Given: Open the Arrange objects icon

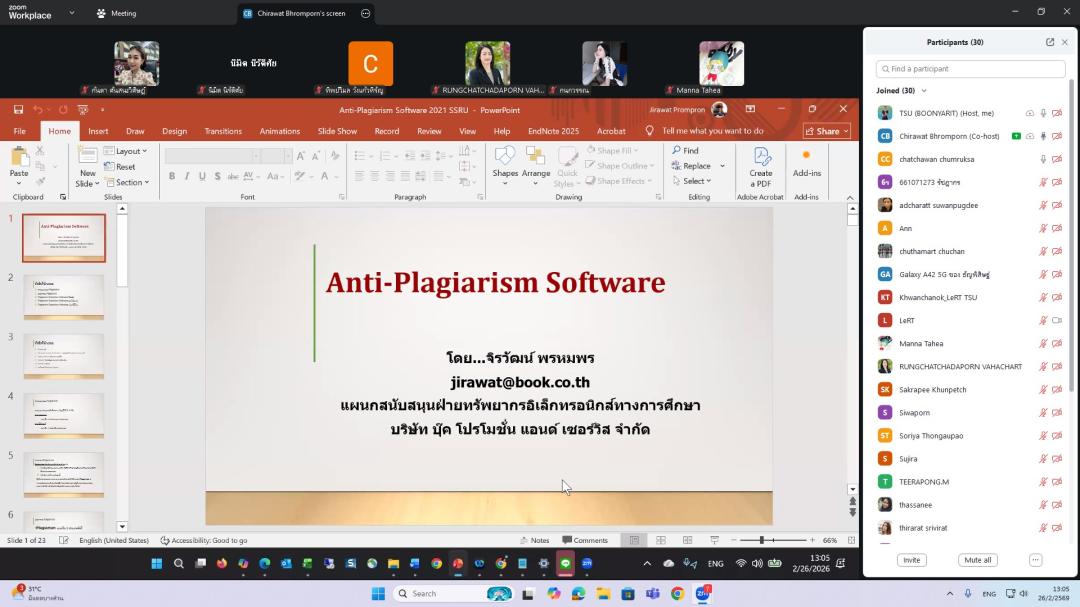Looking at the screenshot, I should coord(536,157).
